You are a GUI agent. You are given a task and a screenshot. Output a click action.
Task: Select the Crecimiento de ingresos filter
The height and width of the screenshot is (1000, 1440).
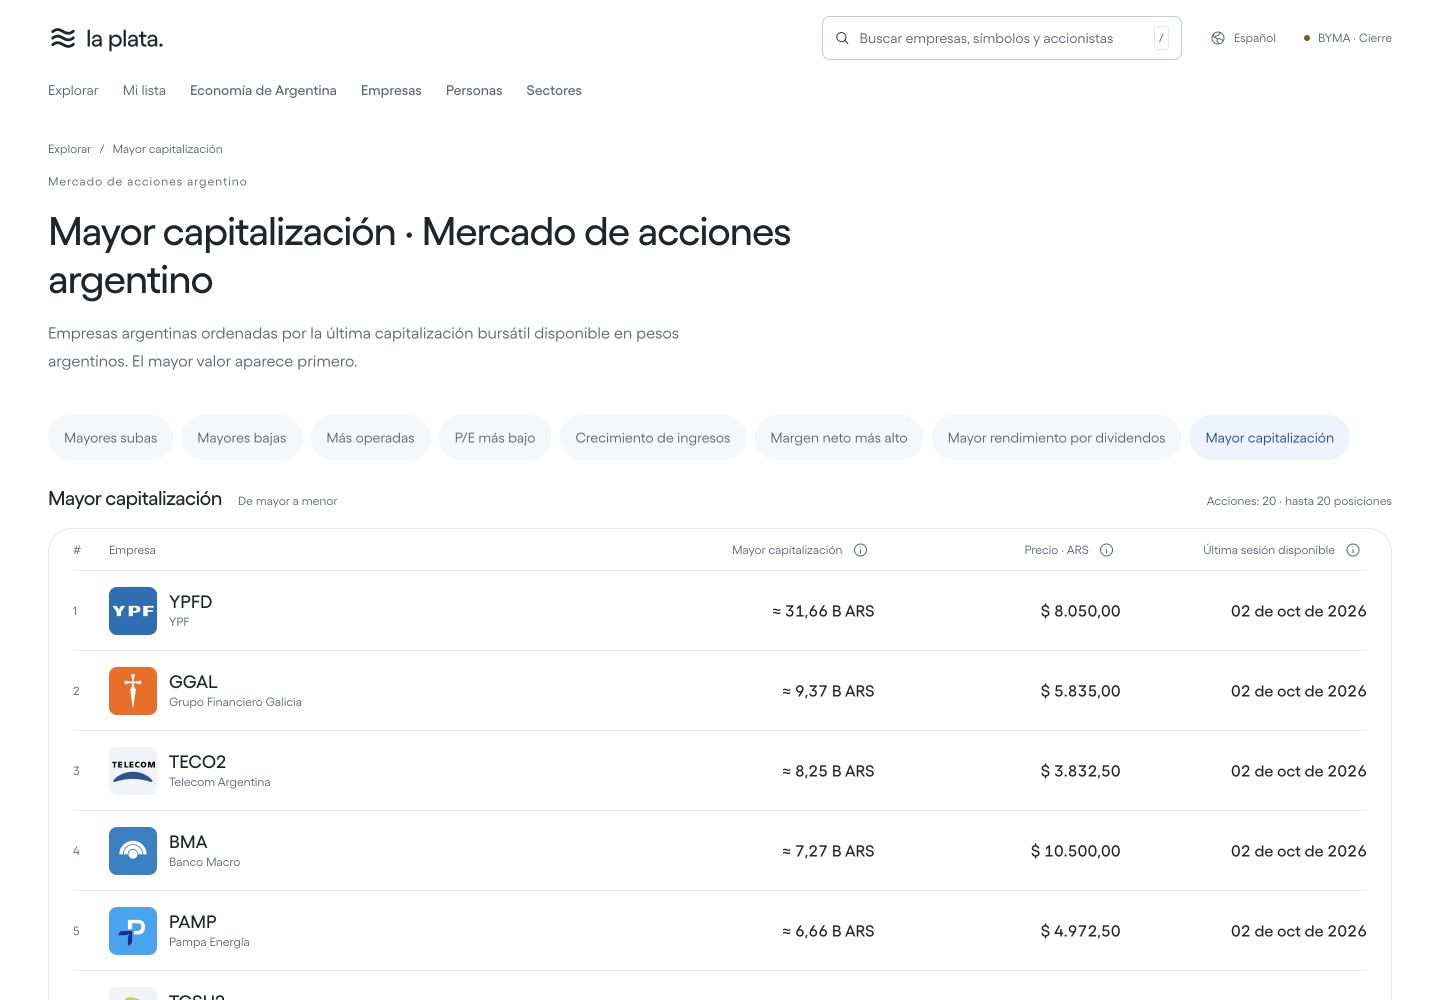pyautogui.click(x=653, y=438)
